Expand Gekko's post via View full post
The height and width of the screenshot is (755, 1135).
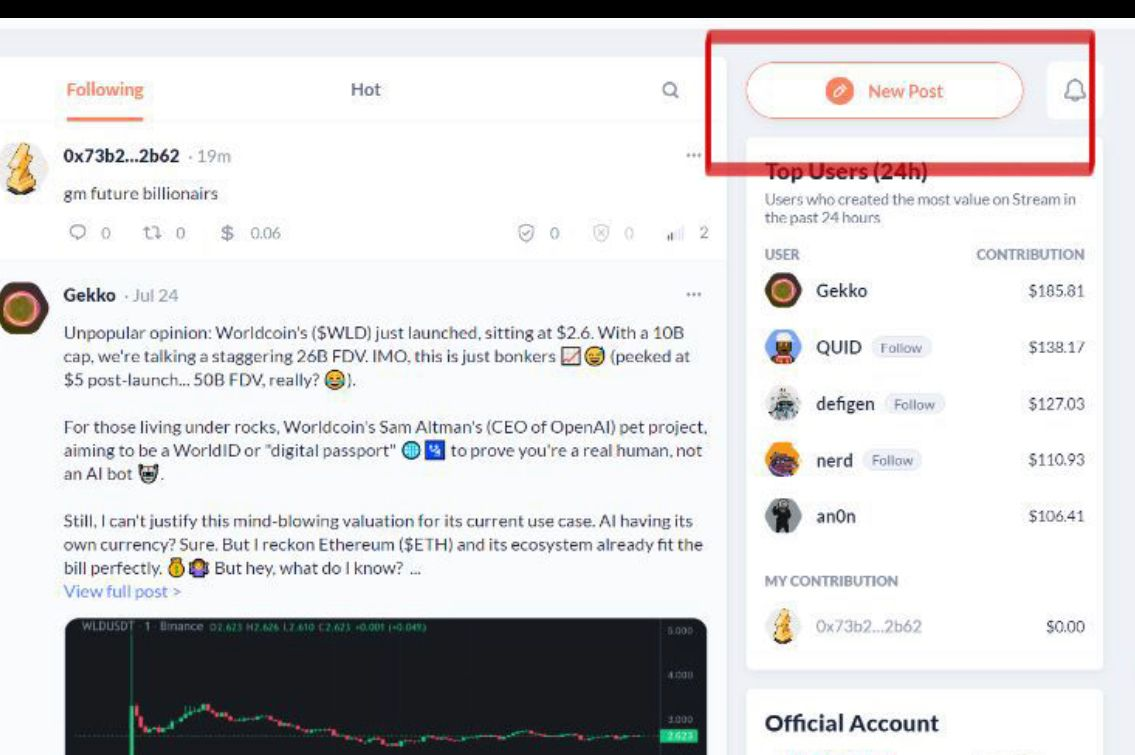pyautogui.click(x=122, y=591)
